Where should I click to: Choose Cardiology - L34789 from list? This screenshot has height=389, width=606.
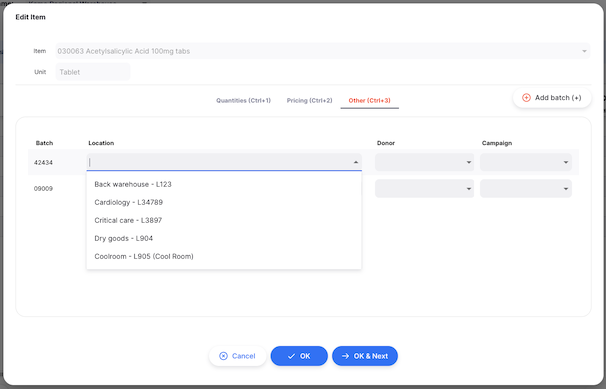[224, 202]
